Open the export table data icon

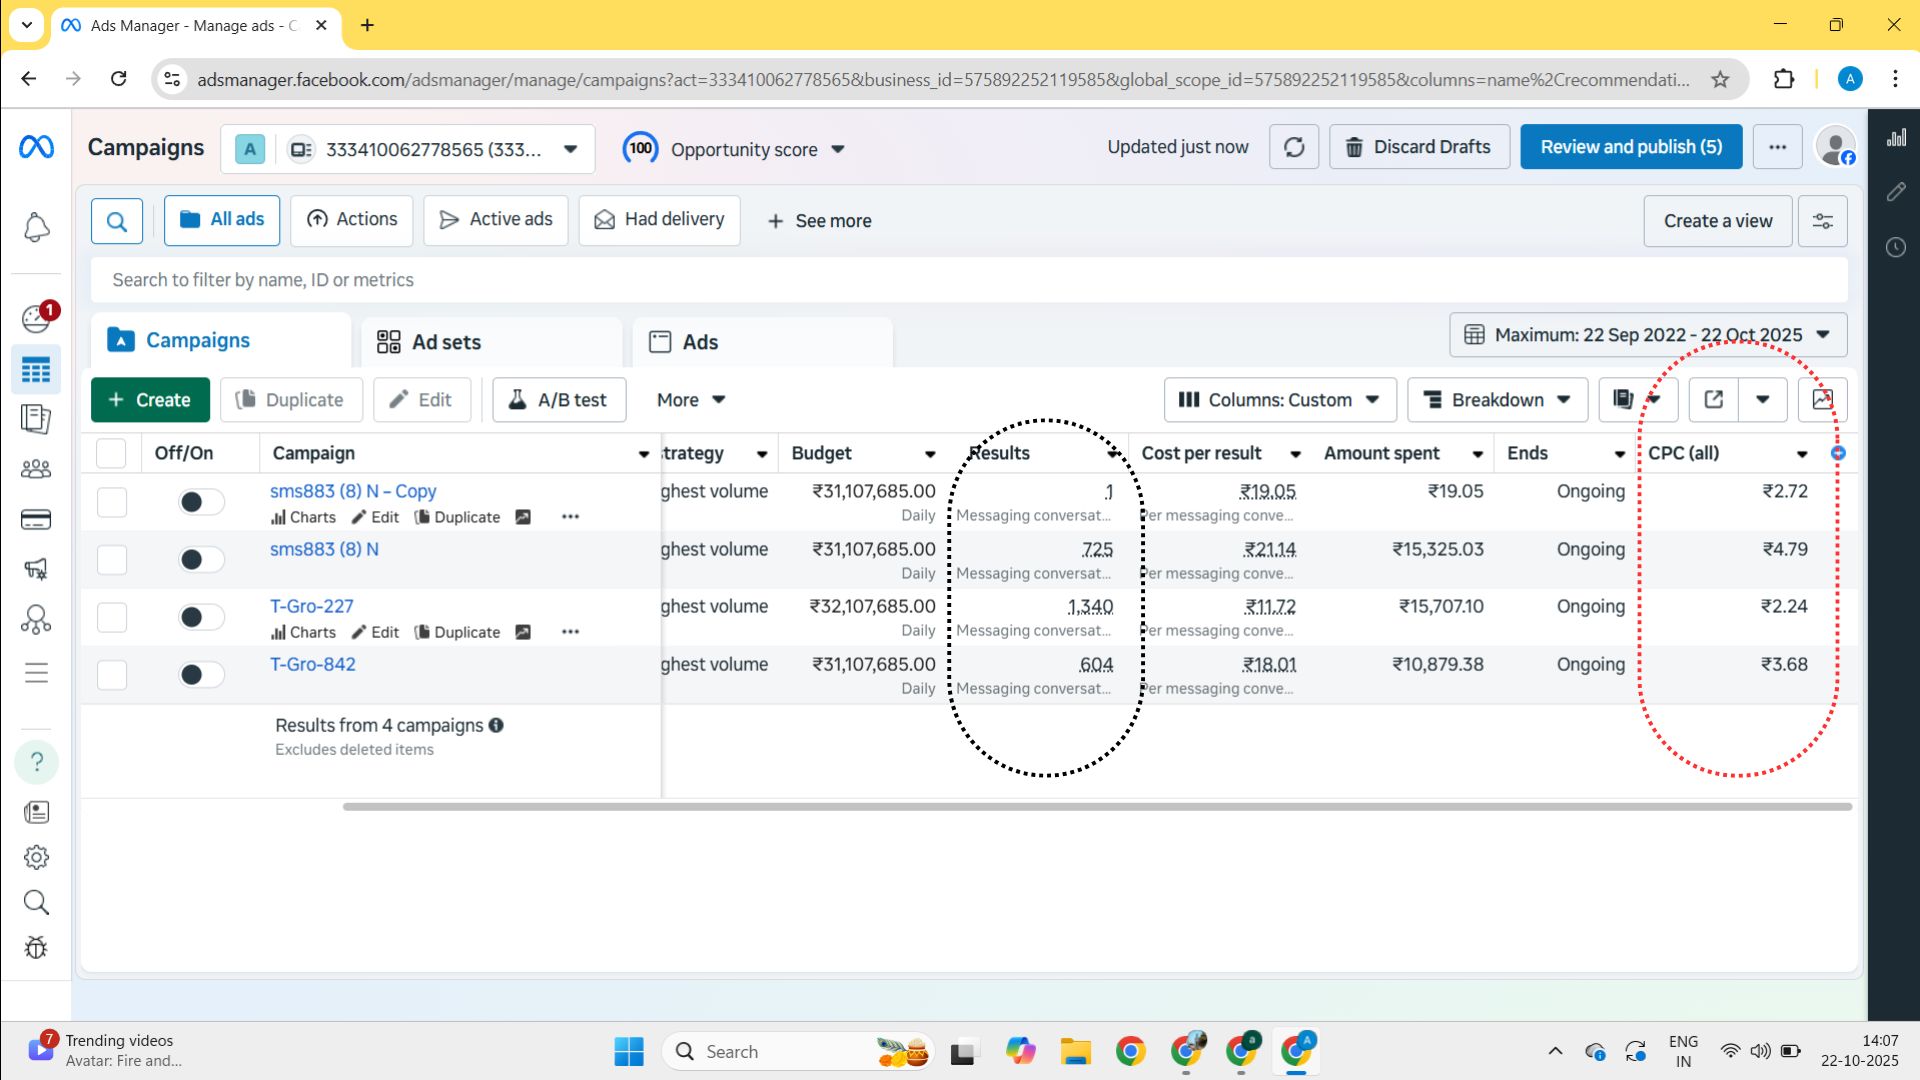coord(1713,399)
